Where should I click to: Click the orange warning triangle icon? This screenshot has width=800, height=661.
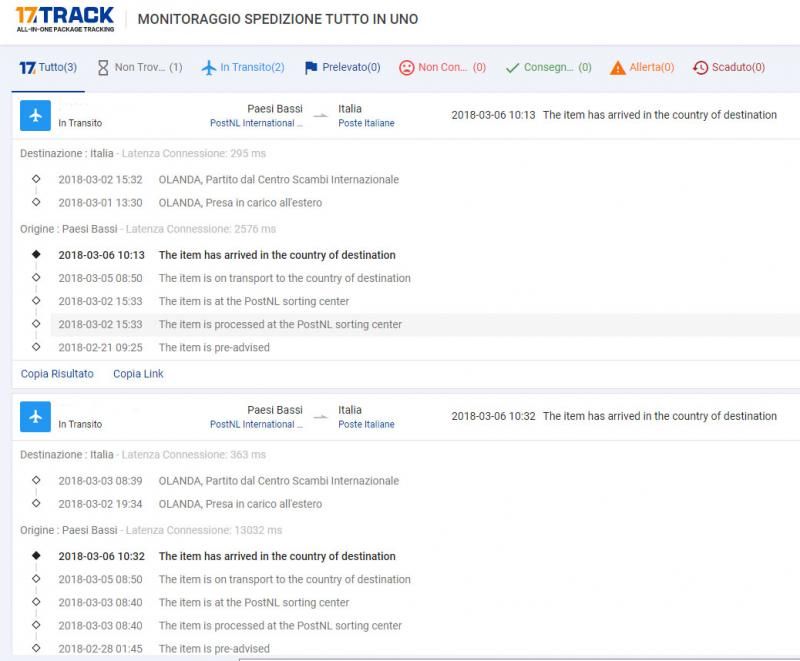pyautogui.click(x=617, y=67)
